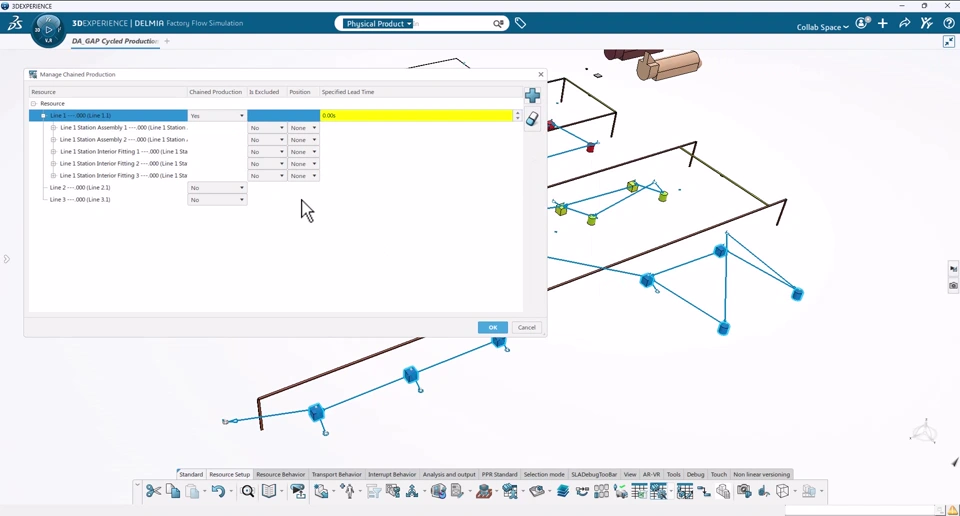Open Position dropdown for Interior Fitting 1
960x516 pixels.
[303, 152]
